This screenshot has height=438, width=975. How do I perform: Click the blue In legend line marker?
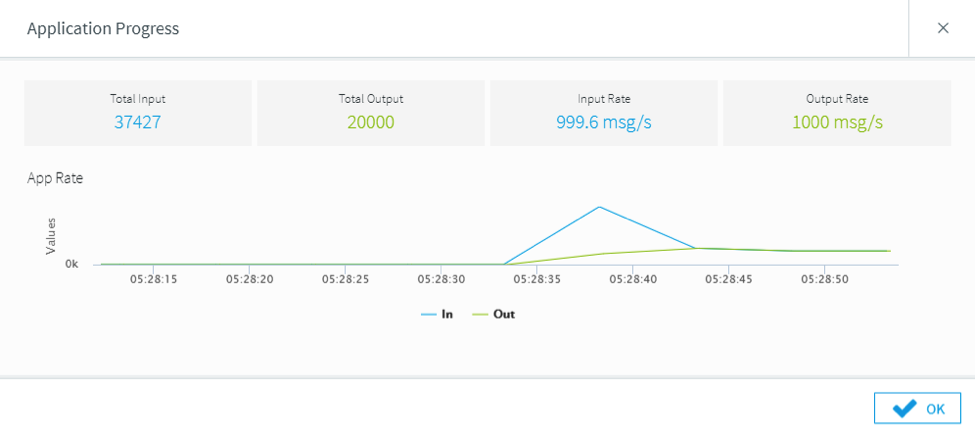[x=429, y=314]
